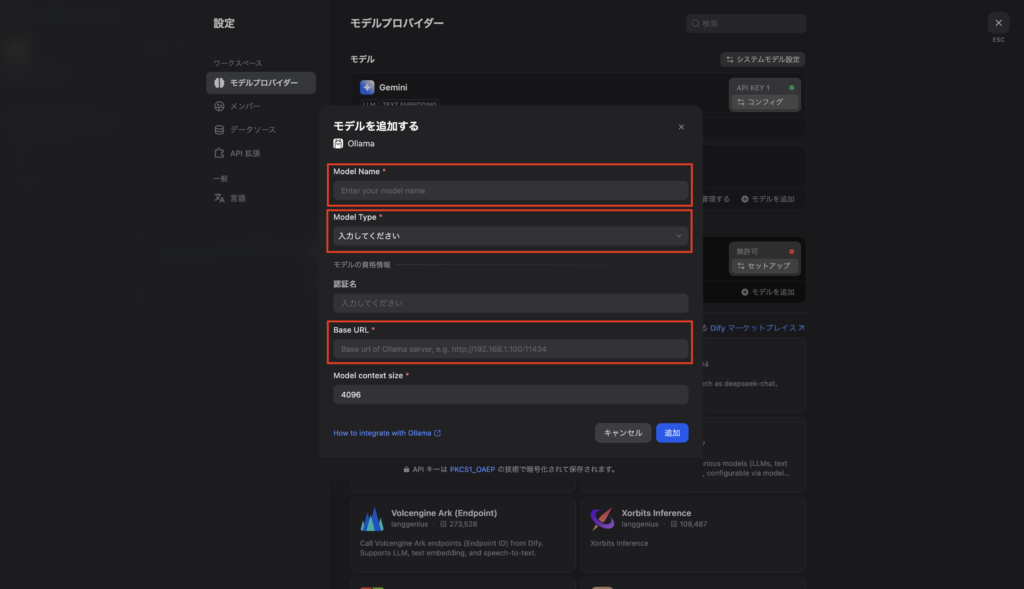The height and width of the screenshot is (589, 1024).
Task: Select データソース in the settings sidebar
Action: point(252,130)
